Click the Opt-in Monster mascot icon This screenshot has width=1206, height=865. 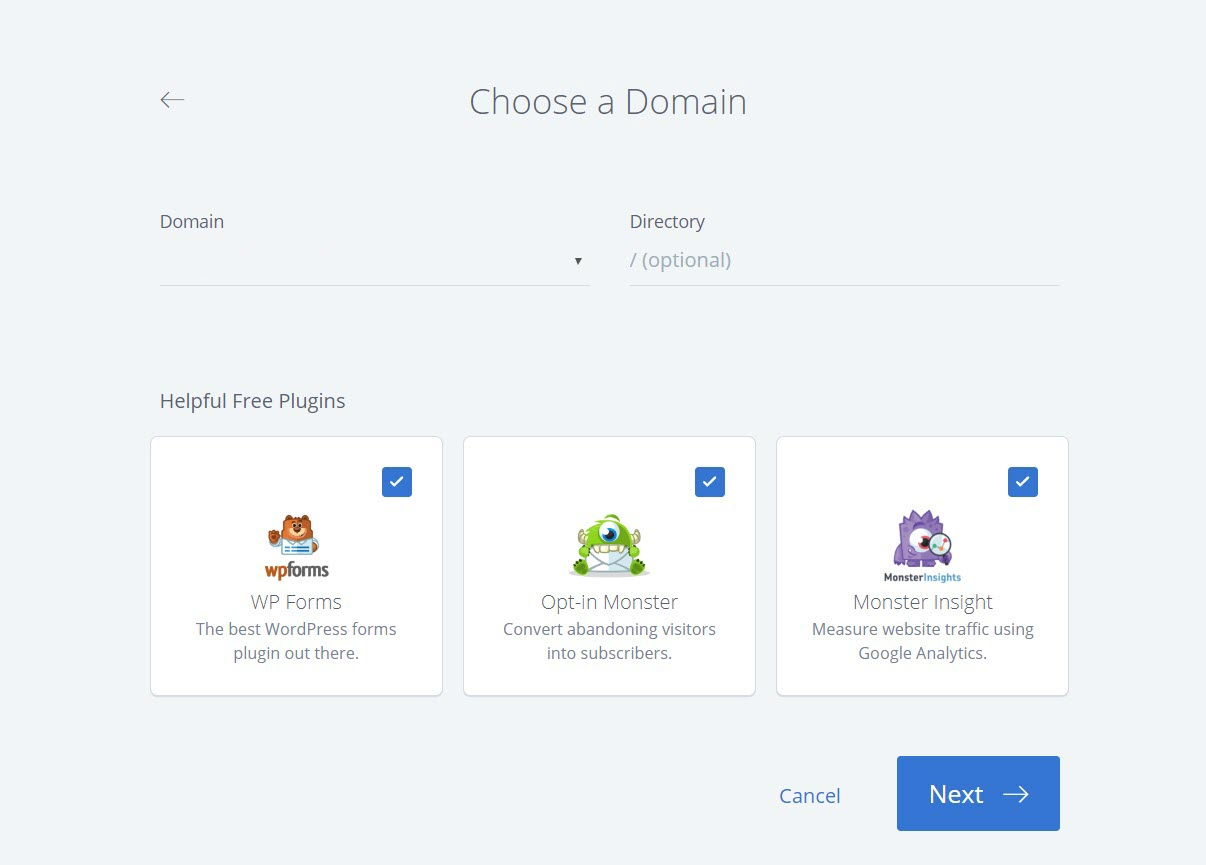pyautogui.click(x=608, y=543)
